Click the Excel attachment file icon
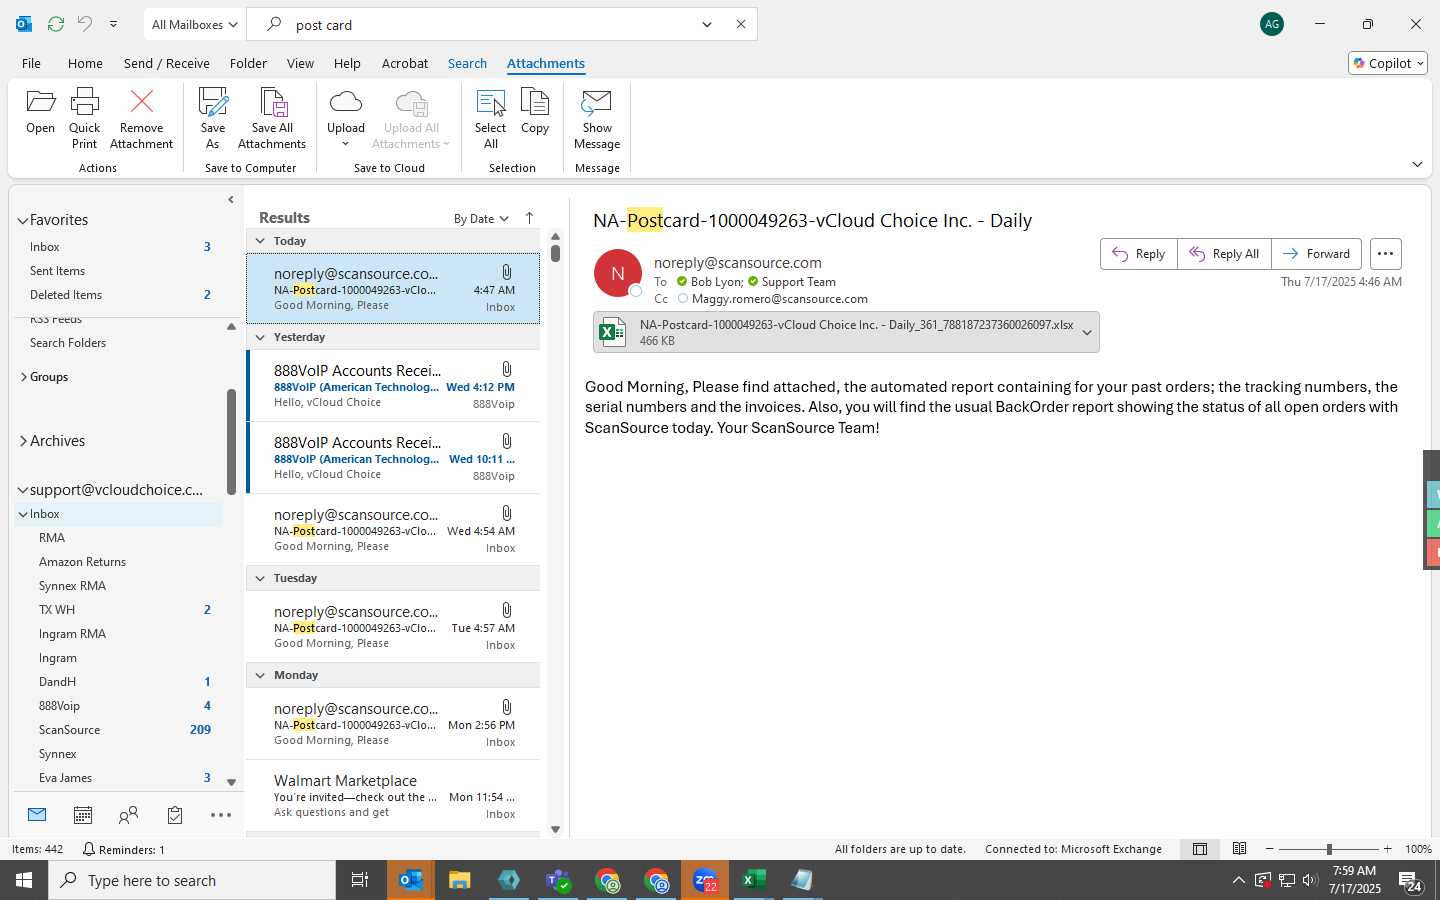This screenshot has height=900, width=1440. point(613,332)
